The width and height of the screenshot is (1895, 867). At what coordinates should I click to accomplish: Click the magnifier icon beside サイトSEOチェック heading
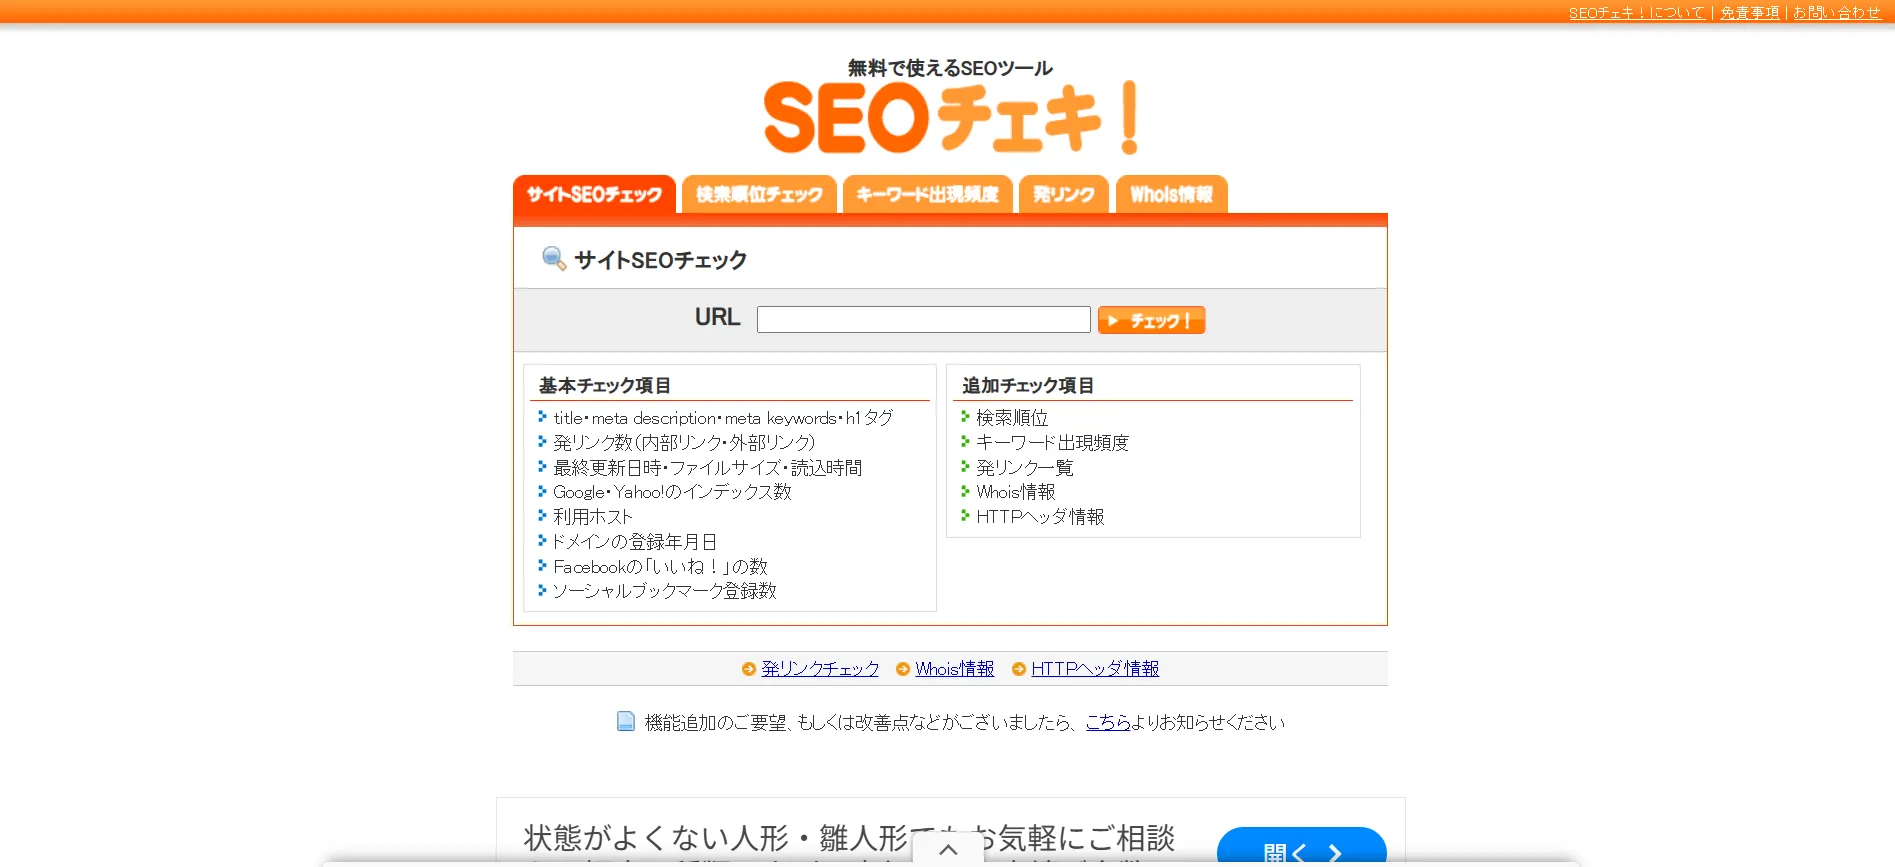(553, 259)
